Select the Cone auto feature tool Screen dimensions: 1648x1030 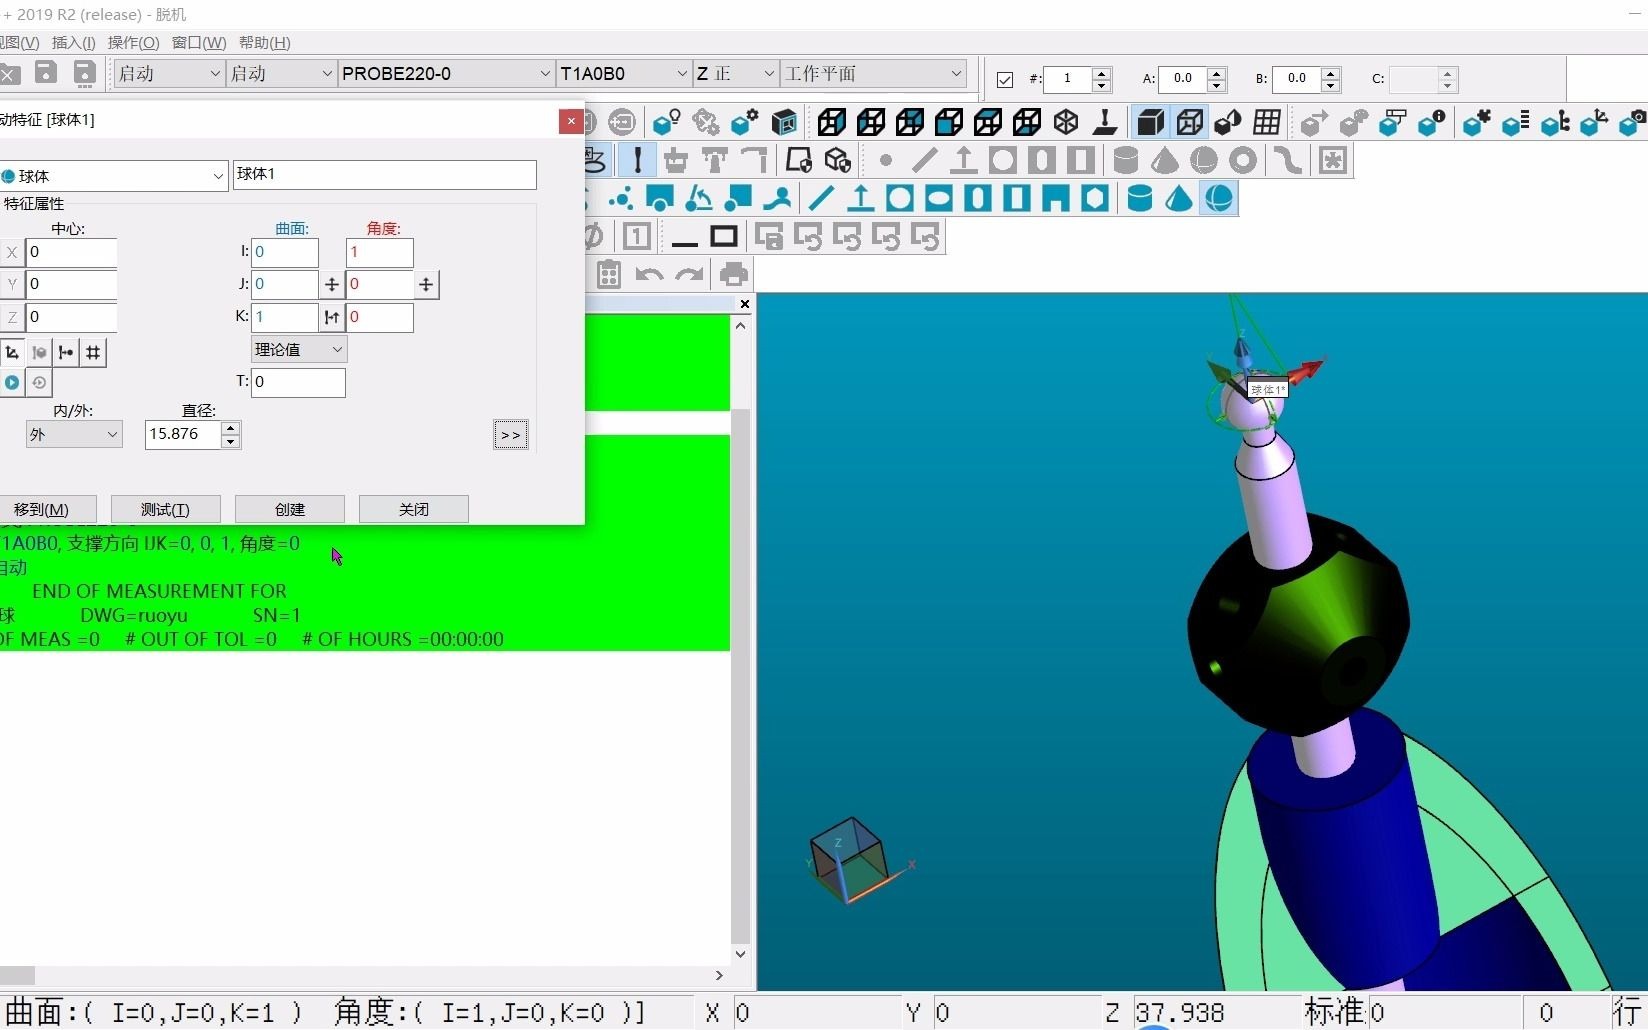click(x=1177, y=198)
